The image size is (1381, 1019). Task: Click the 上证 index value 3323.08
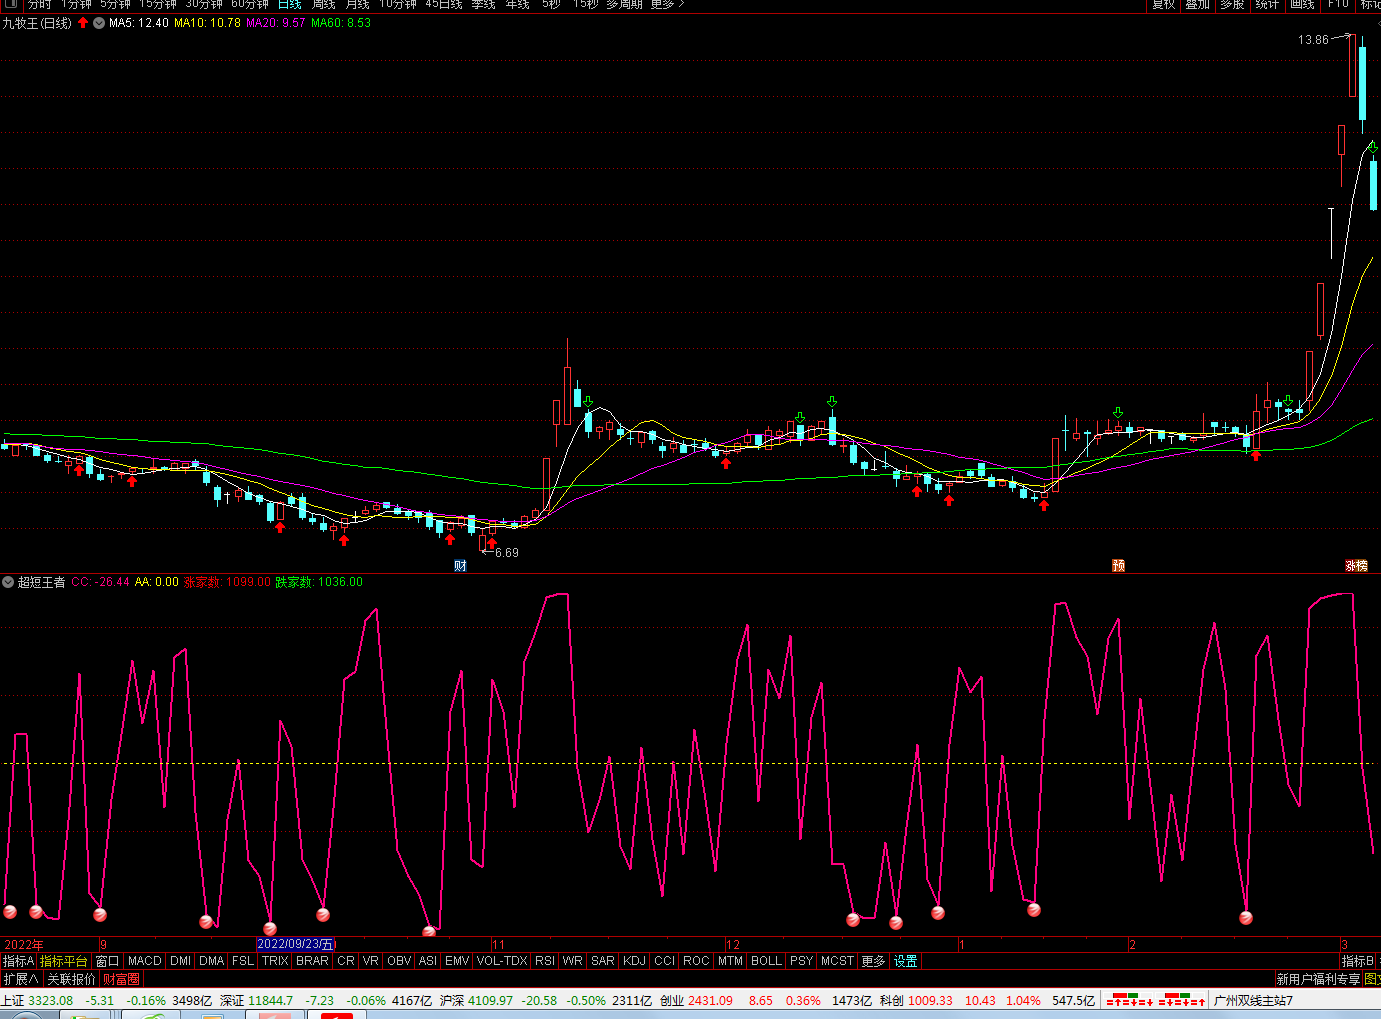tap(50, 1000)
